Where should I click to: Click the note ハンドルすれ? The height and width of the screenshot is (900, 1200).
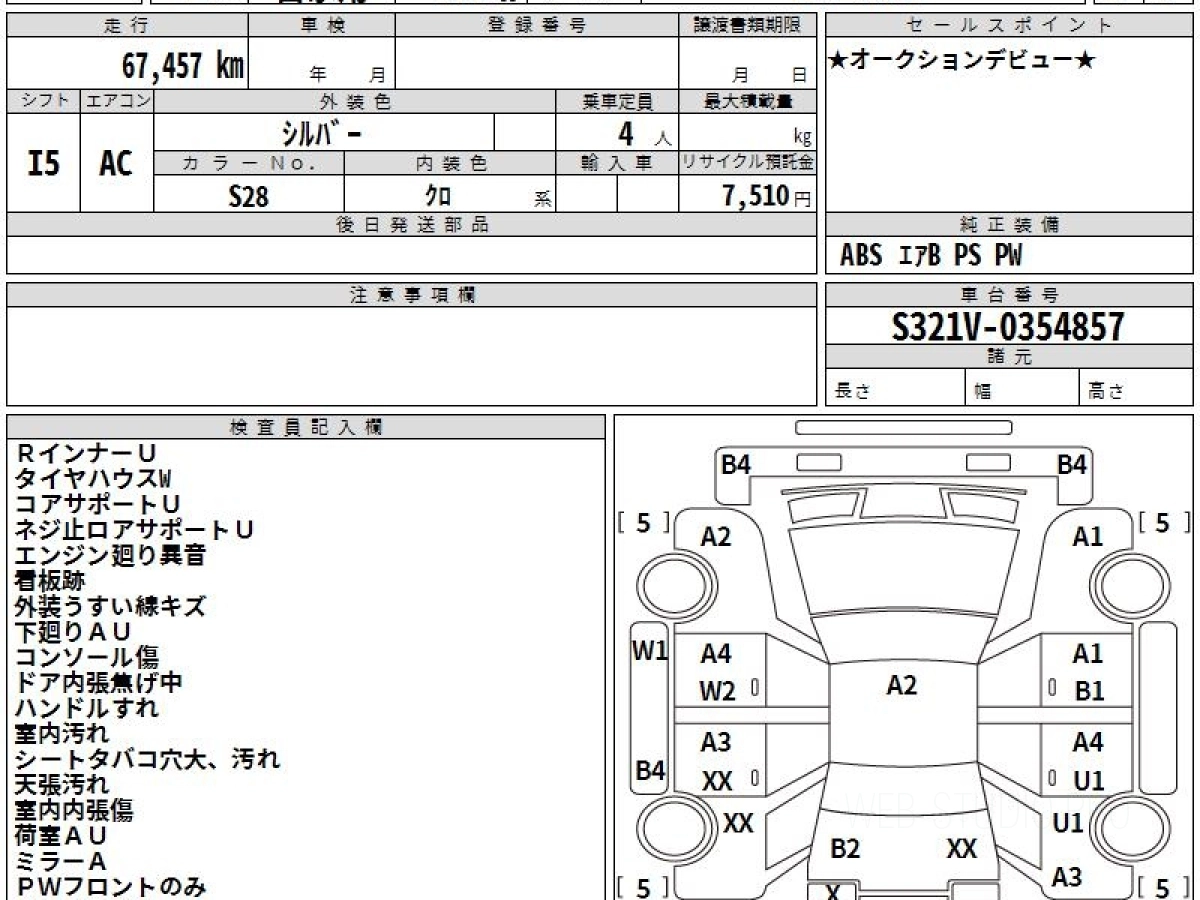(x=86, y=708)
